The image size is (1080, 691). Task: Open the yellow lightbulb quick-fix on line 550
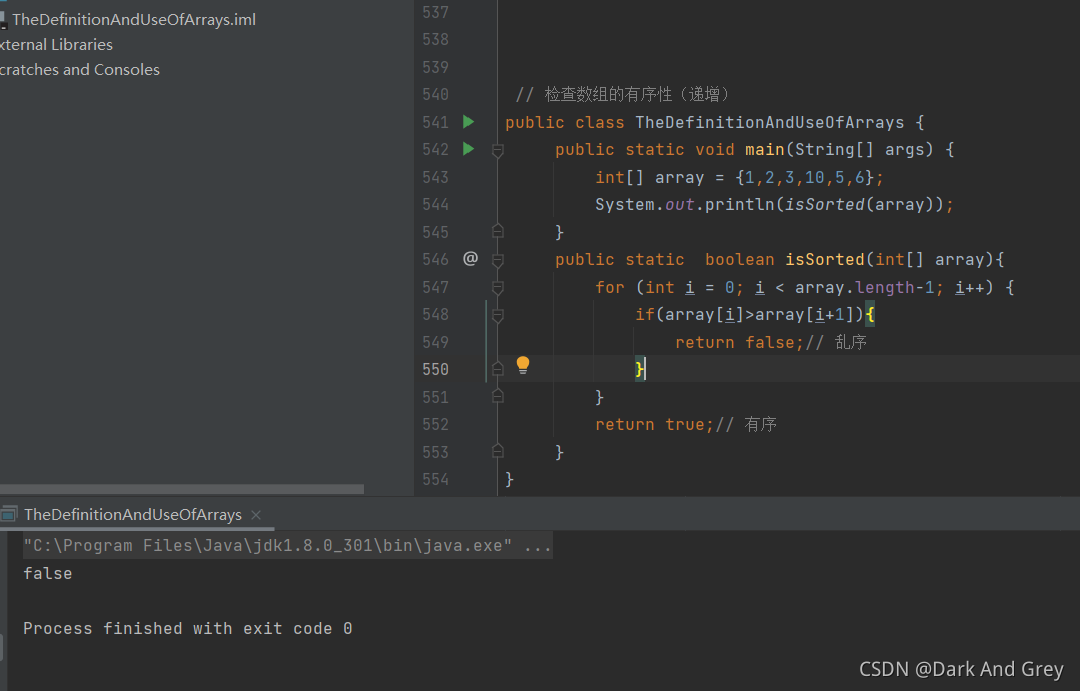[x=523, y=365]
